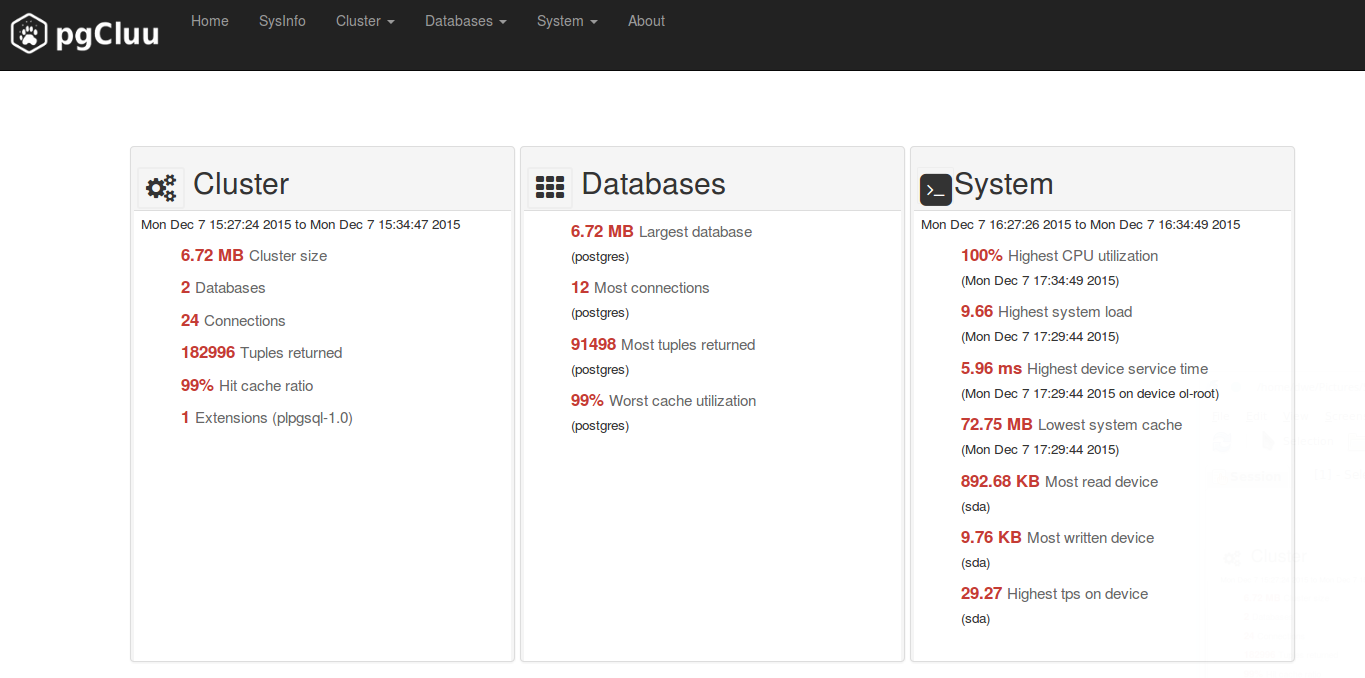Click the 91498 Most tuples returned entry
Image resolution: width=1365 pixels, height=678 pixels.
(x=663, y=345)
